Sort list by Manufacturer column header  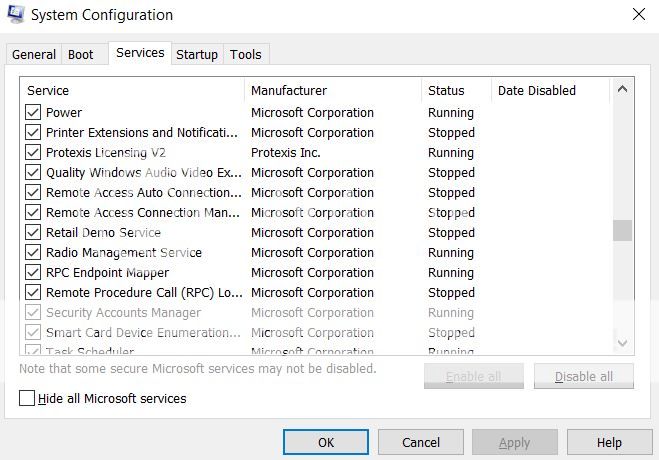coord(333,90)
